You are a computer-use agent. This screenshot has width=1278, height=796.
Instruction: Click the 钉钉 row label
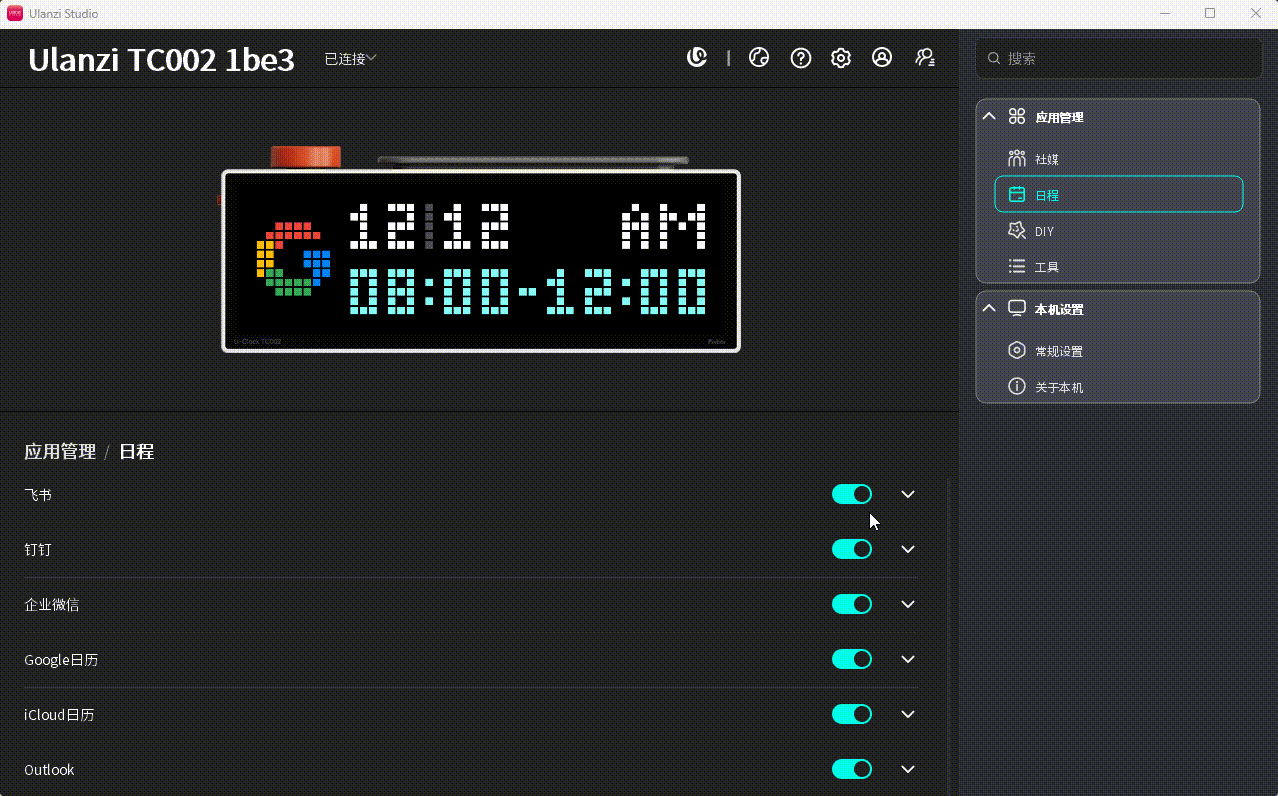click(x=38, y=550)
